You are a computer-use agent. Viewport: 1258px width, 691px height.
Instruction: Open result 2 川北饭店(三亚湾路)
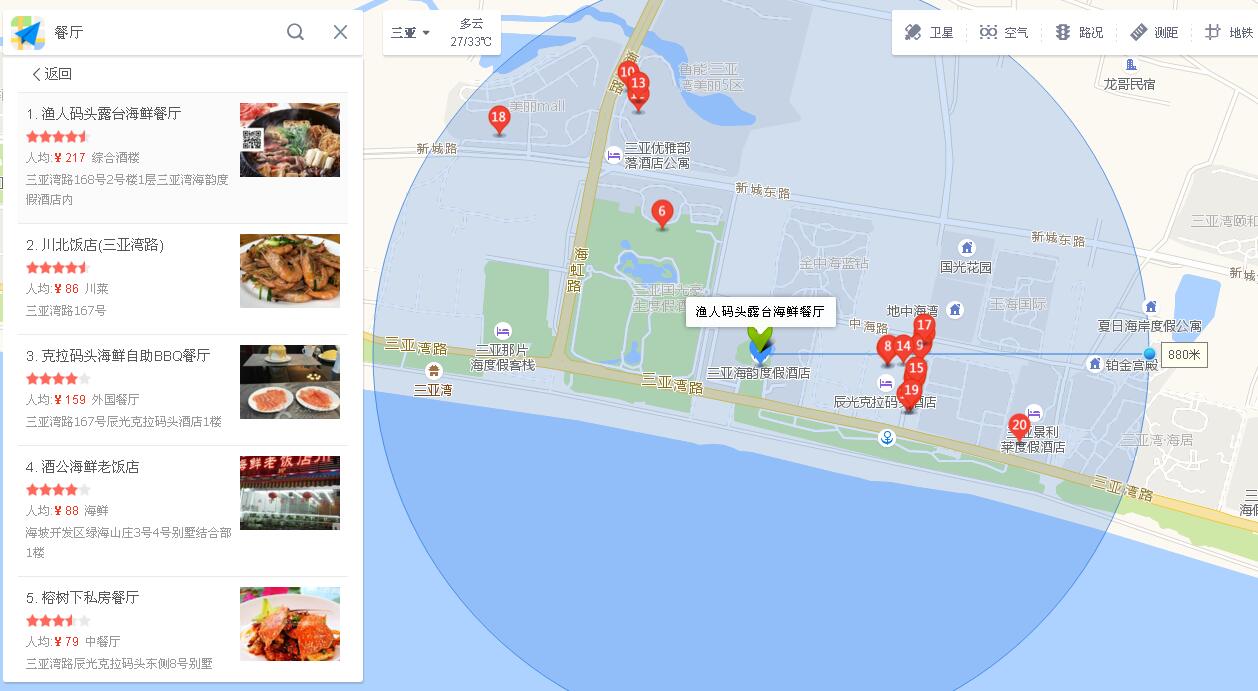coord(183,278)
